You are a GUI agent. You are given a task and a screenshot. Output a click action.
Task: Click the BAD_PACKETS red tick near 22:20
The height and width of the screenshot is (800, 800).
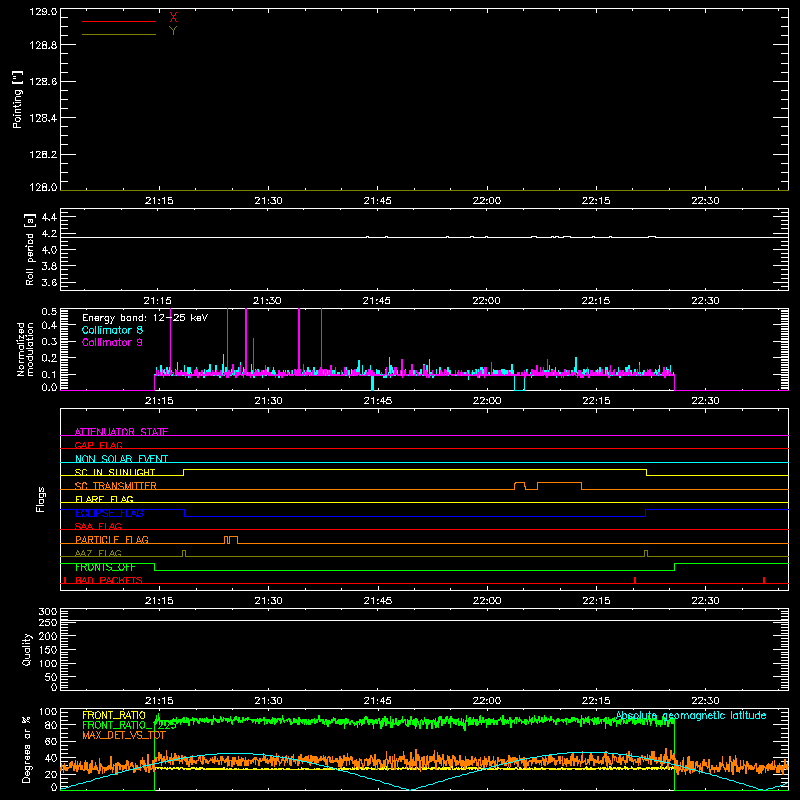635,580
